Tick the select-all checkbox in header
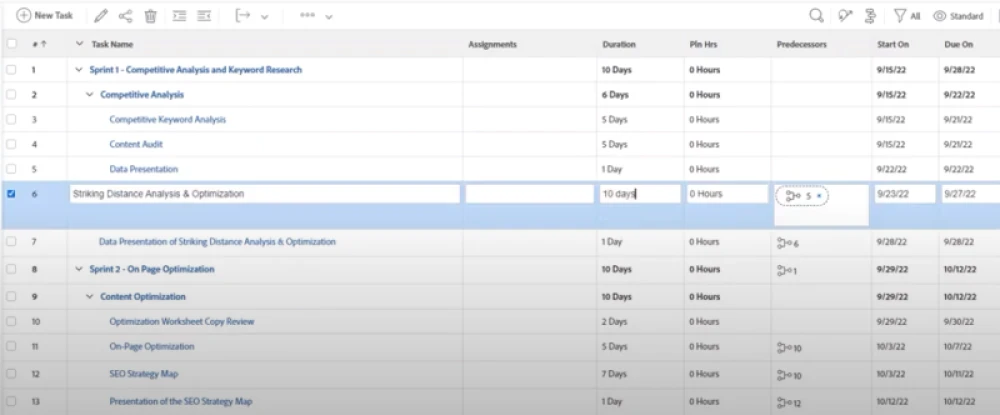This screenshot has height=415, width=1000. 12,44
